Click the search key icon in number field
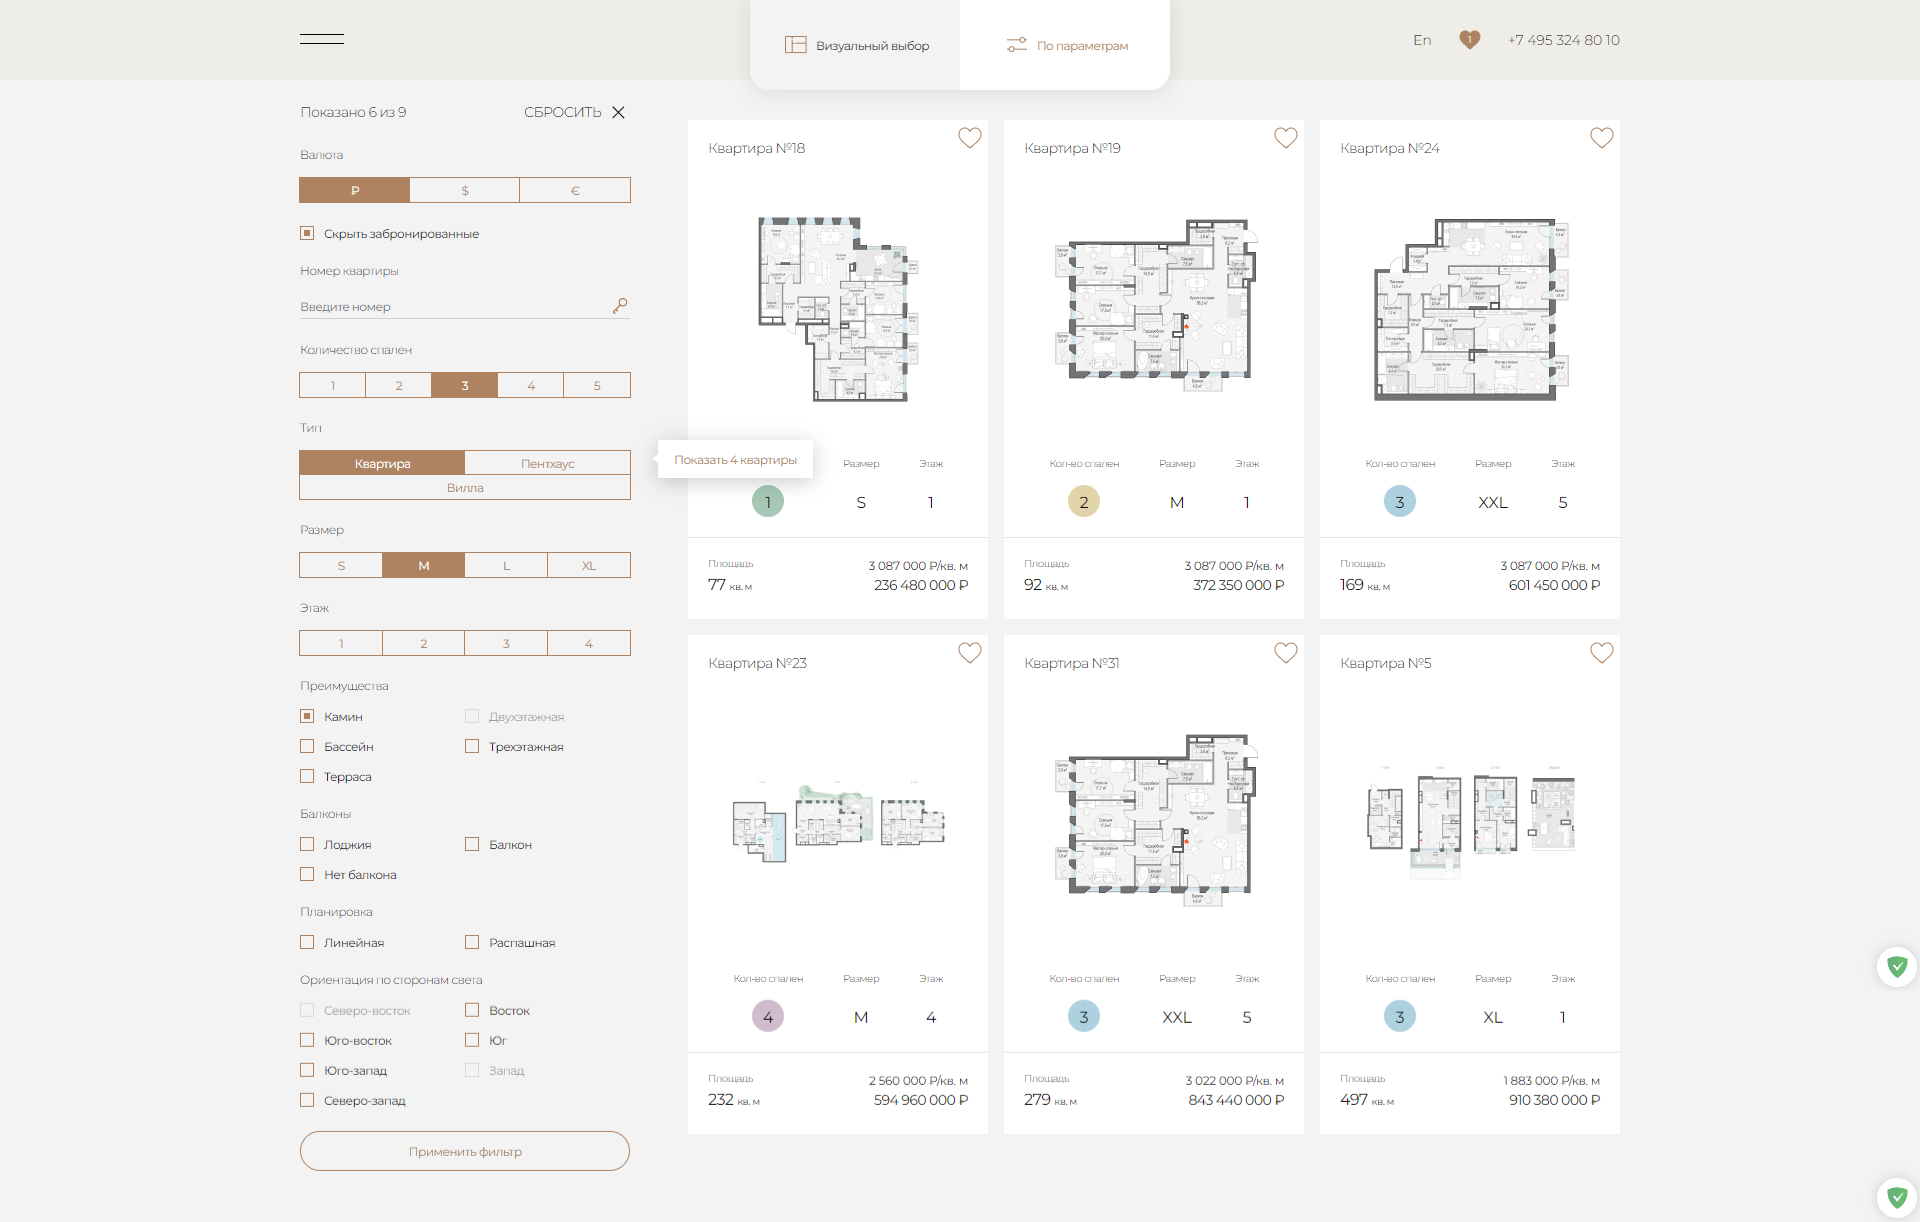The image size is (1920, 1222). point(620,306)
